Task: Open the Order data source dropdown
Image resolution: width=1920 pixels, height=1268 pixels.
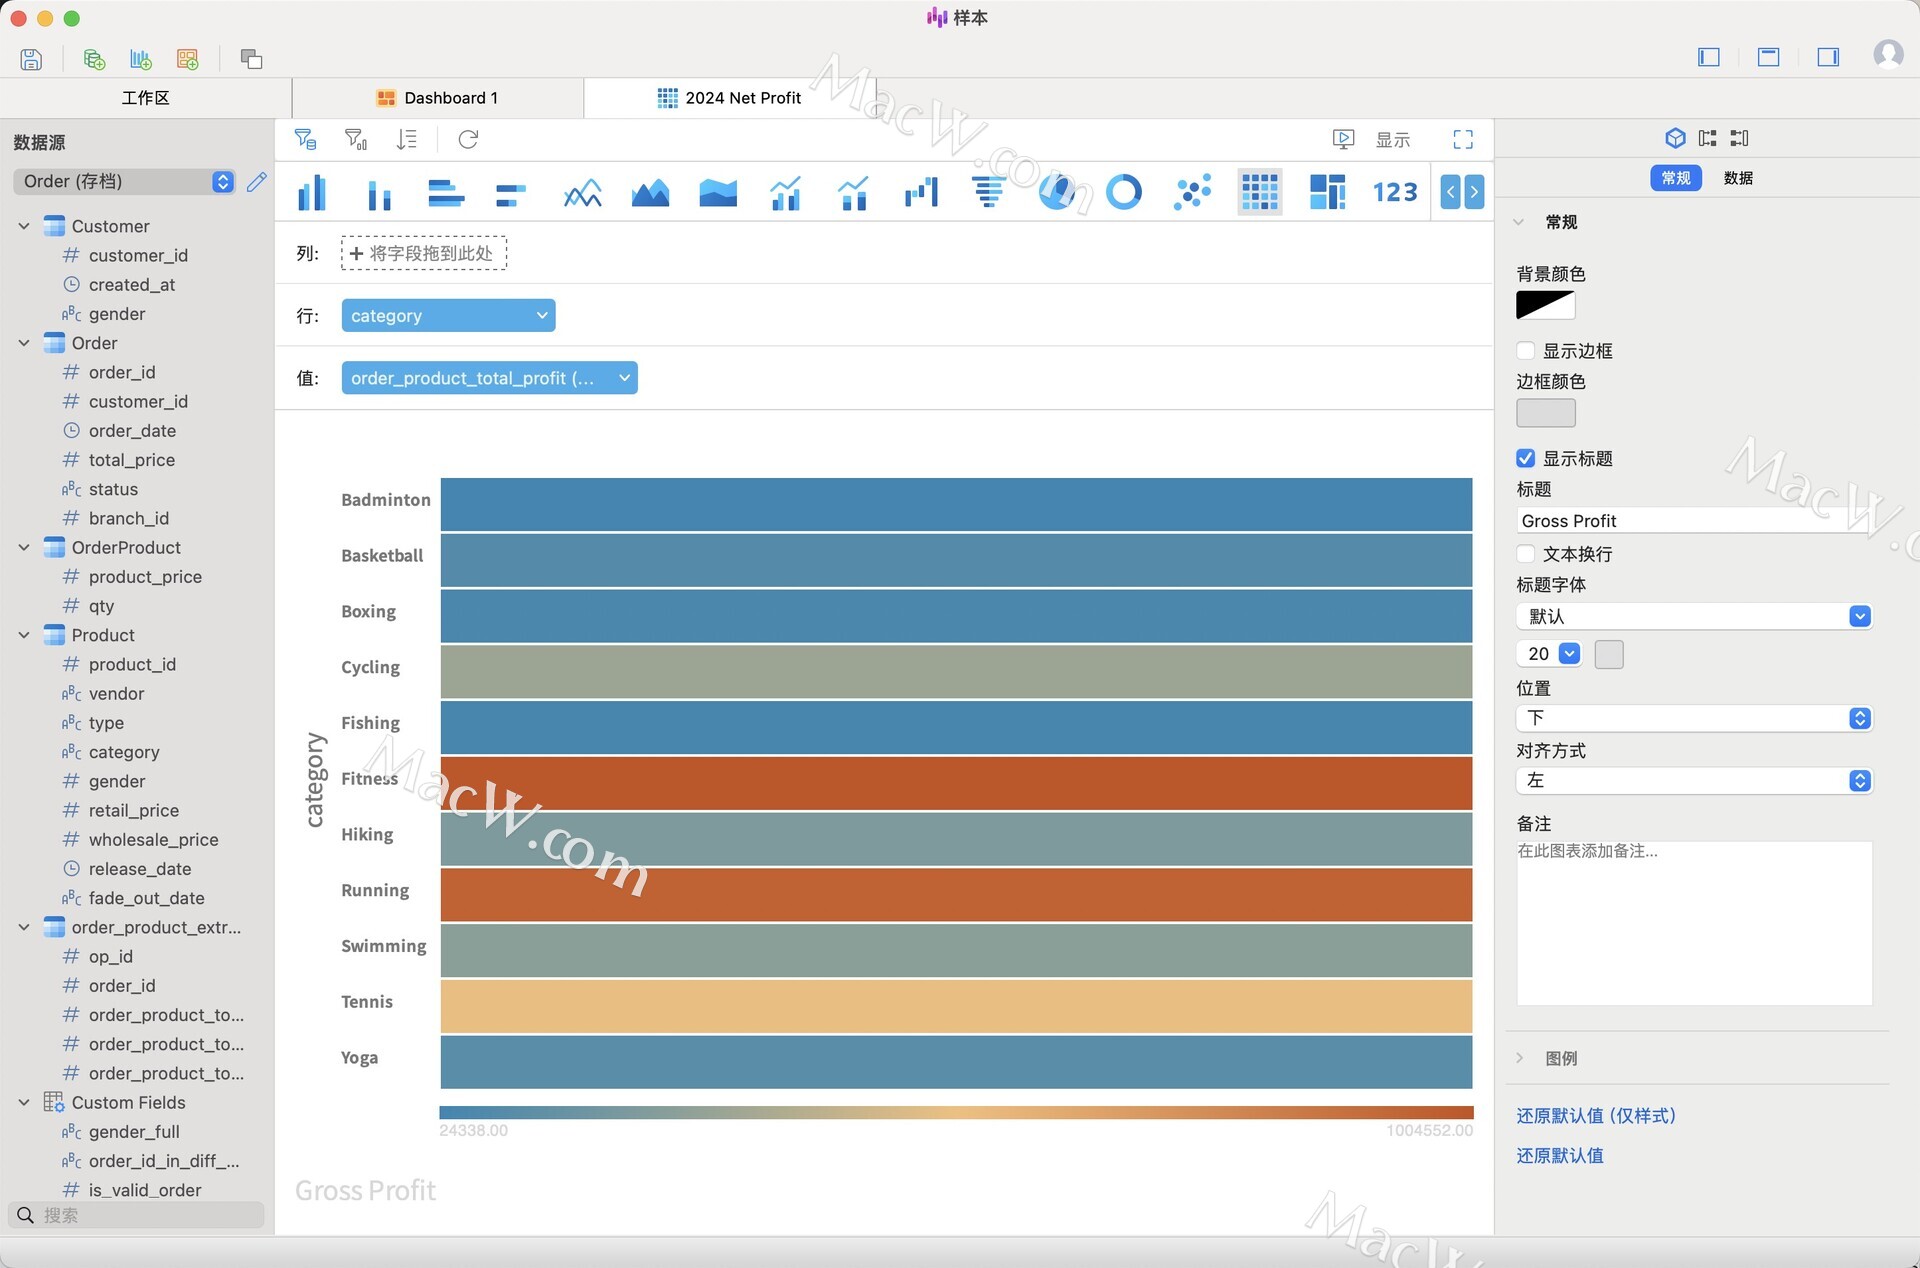Action: (124, 181)
